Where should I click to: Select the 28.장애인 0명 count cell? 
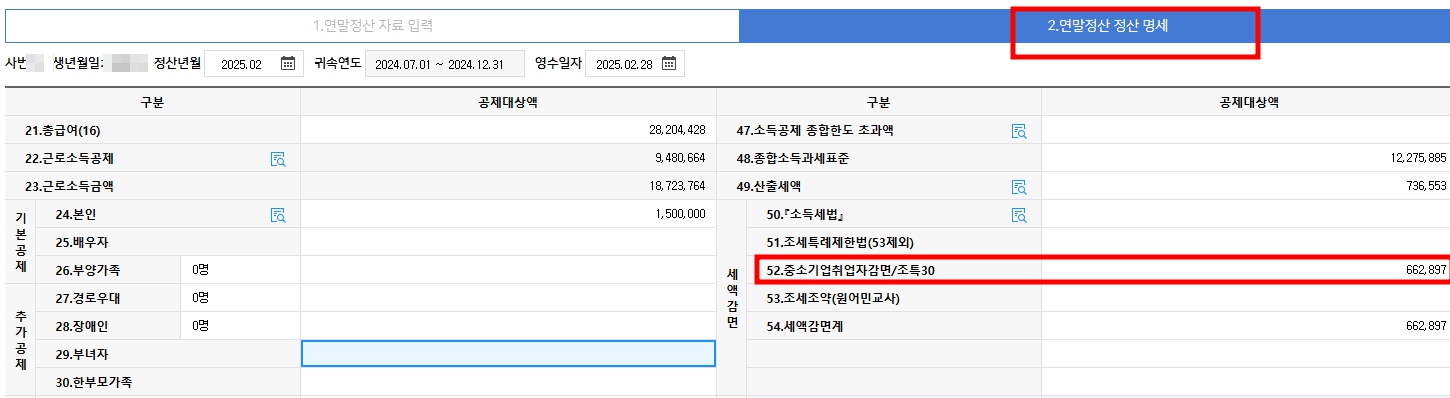240,326
